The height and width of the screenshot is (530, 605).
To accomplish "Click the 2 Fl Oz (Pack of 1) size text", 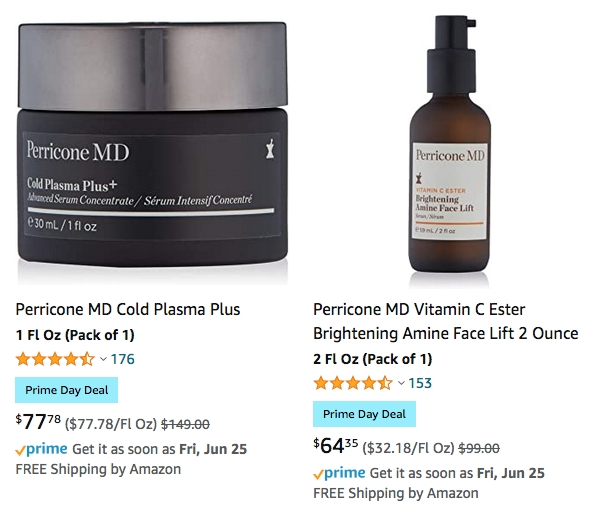I will click(x=373, y=359).
